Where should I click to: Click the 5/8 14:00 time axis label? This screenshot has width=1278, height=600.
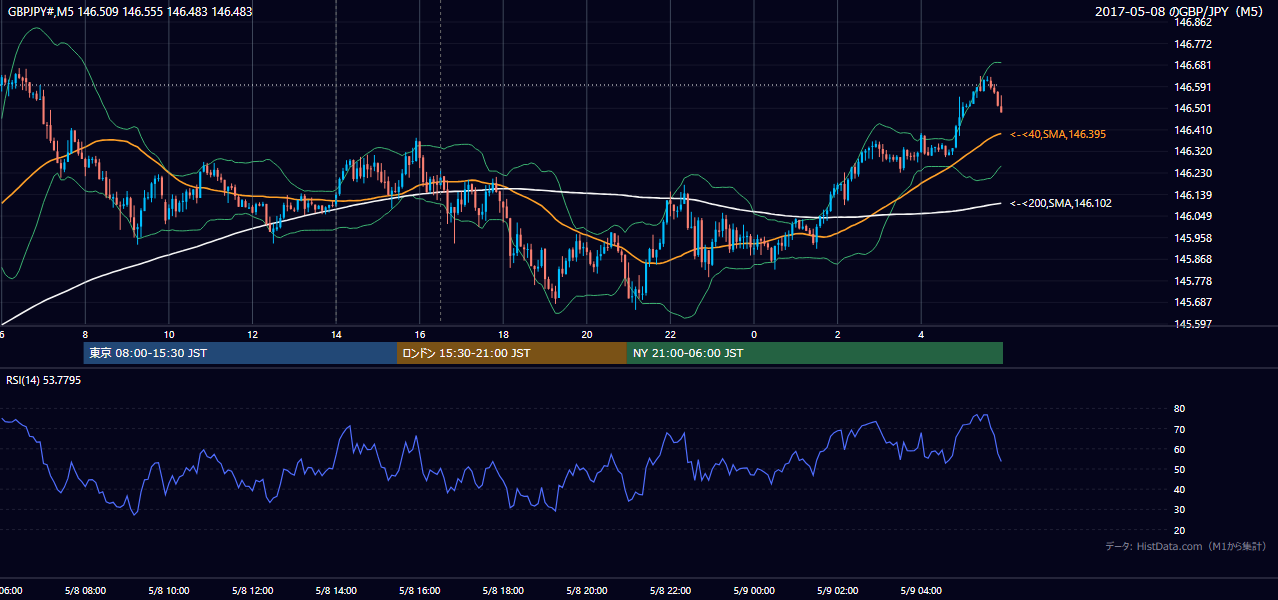[336, 591]
